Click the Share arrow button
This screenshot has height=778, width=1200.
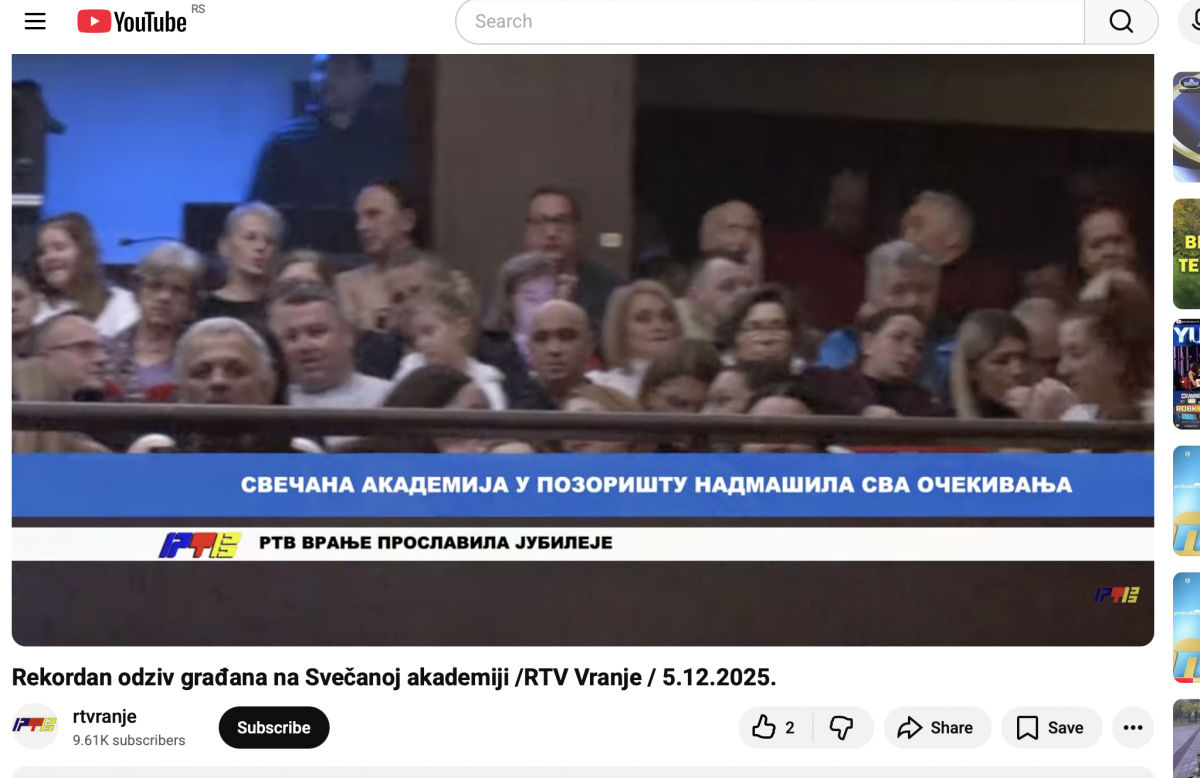click(935, 728)
